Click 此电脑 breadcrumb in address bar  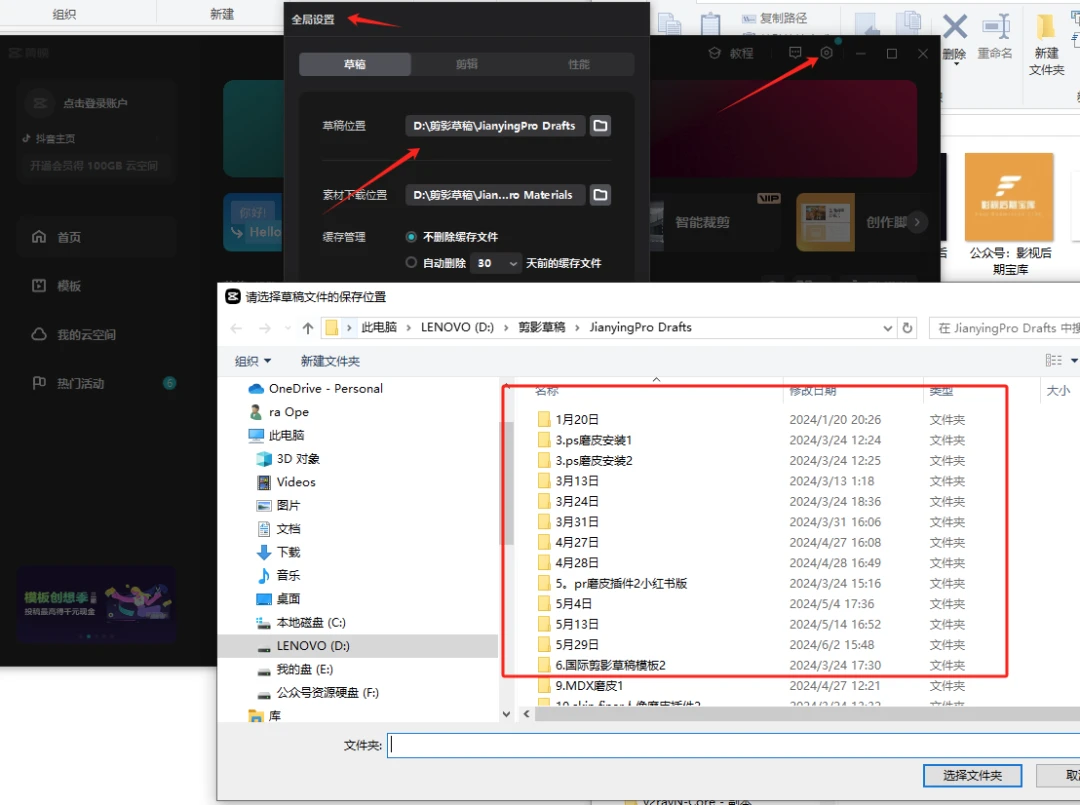(x=379, y=328)
